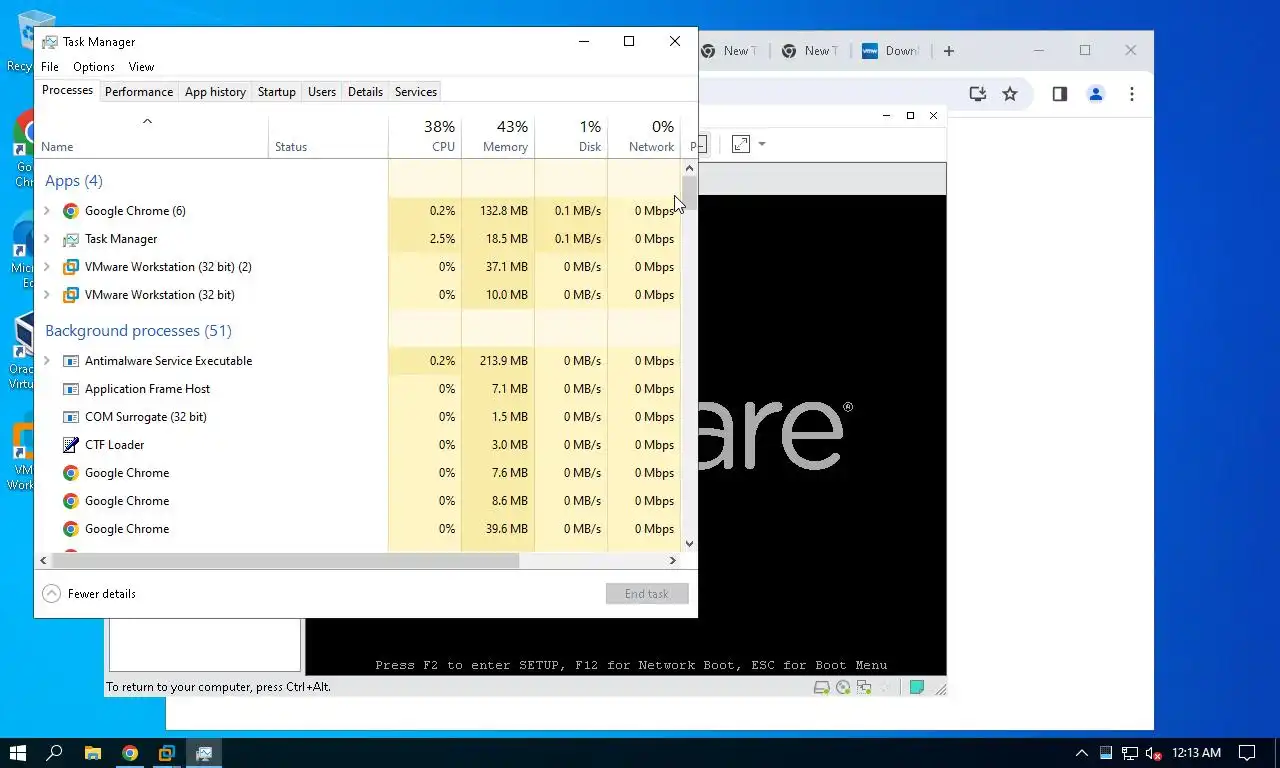The image size is (1280, 768).
Task: Select the VMware Download tab in Chrome
Action: point(889,51)
